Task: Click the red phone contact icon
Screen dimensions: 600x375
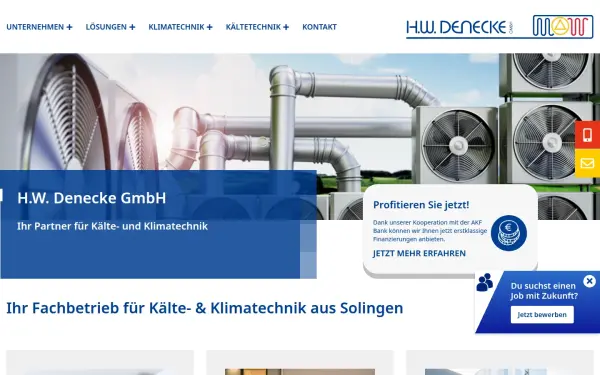Action: 587,135
